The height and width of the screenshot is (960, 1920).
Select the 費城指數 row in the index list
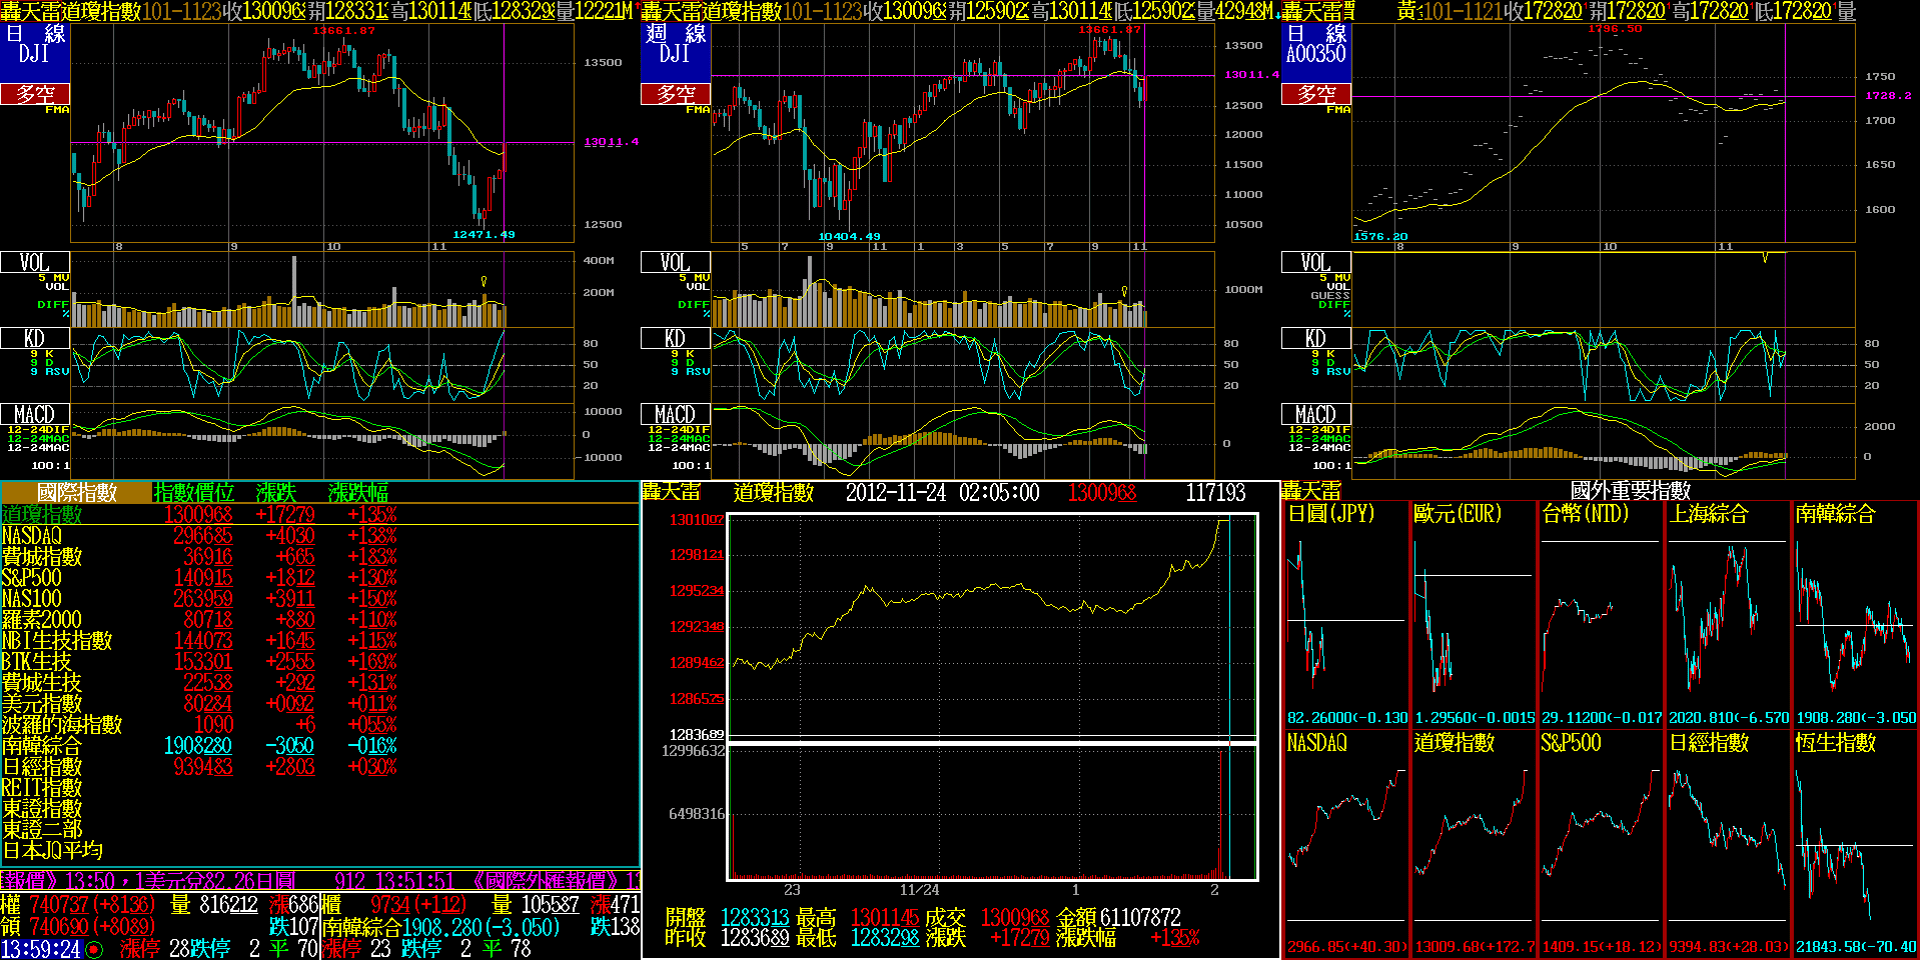[320, 556]
